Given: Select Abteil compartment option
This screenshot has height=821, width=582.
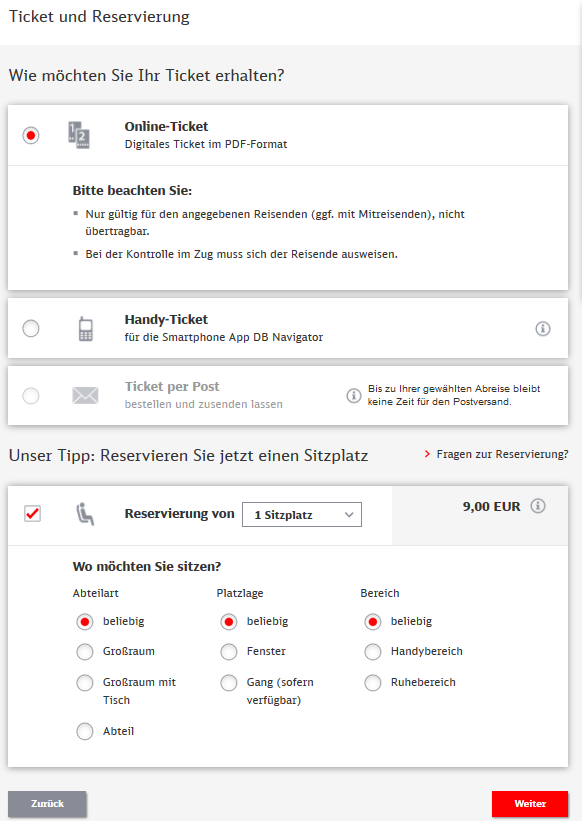Looking at the screenshot, I should pyautogui.click(x=85, y=731).
